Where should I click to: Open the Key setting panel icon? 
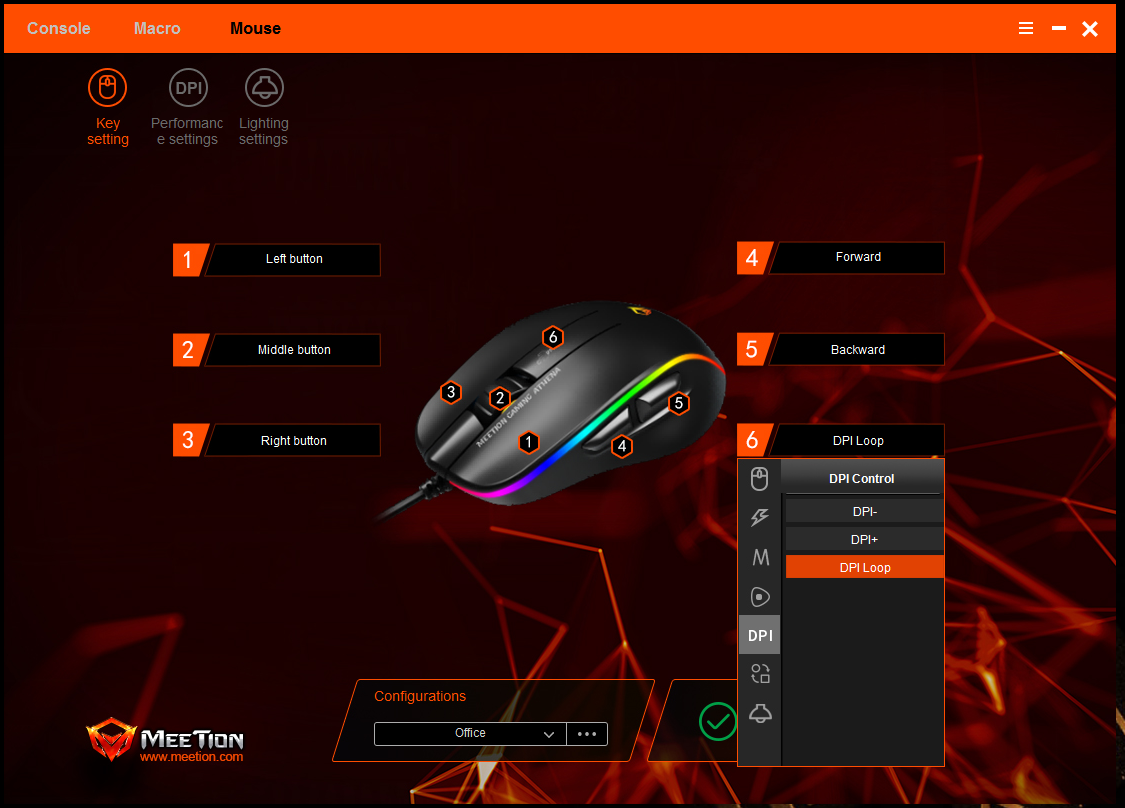coord(108,87)
